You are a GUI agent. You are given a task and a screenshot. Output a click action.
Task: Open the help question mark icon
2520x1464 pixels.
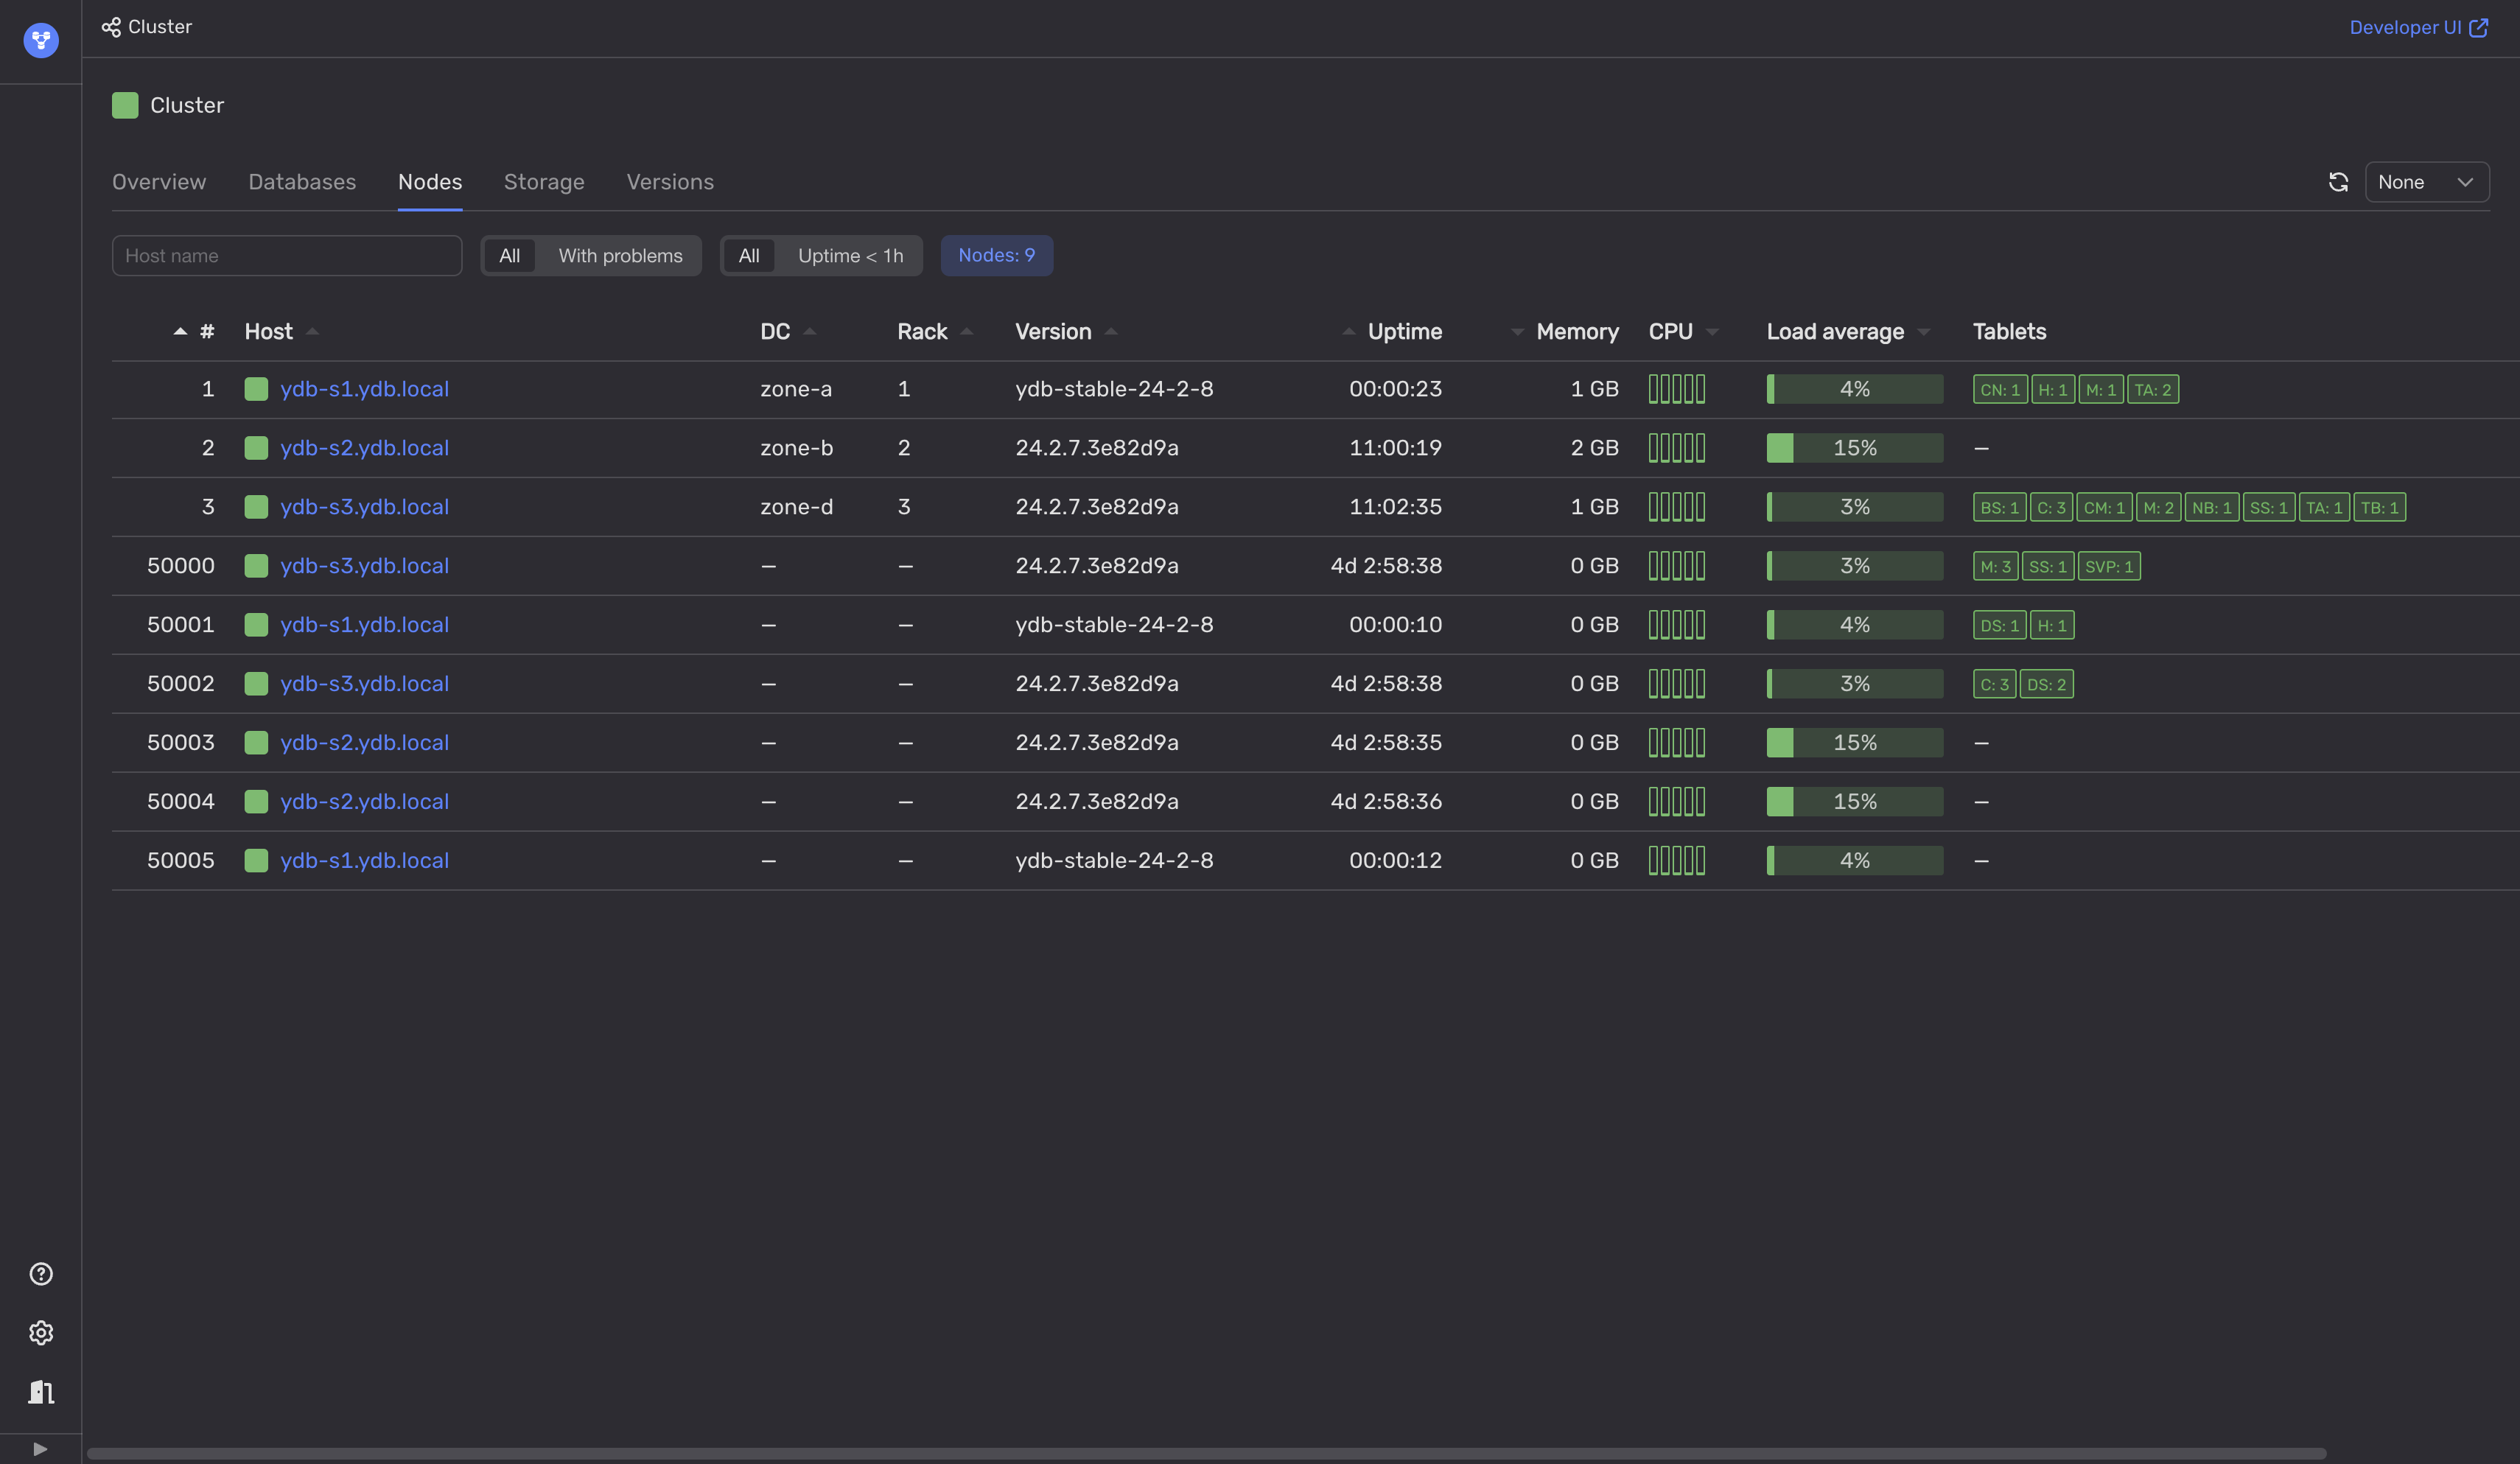[x=41, y=1274]
